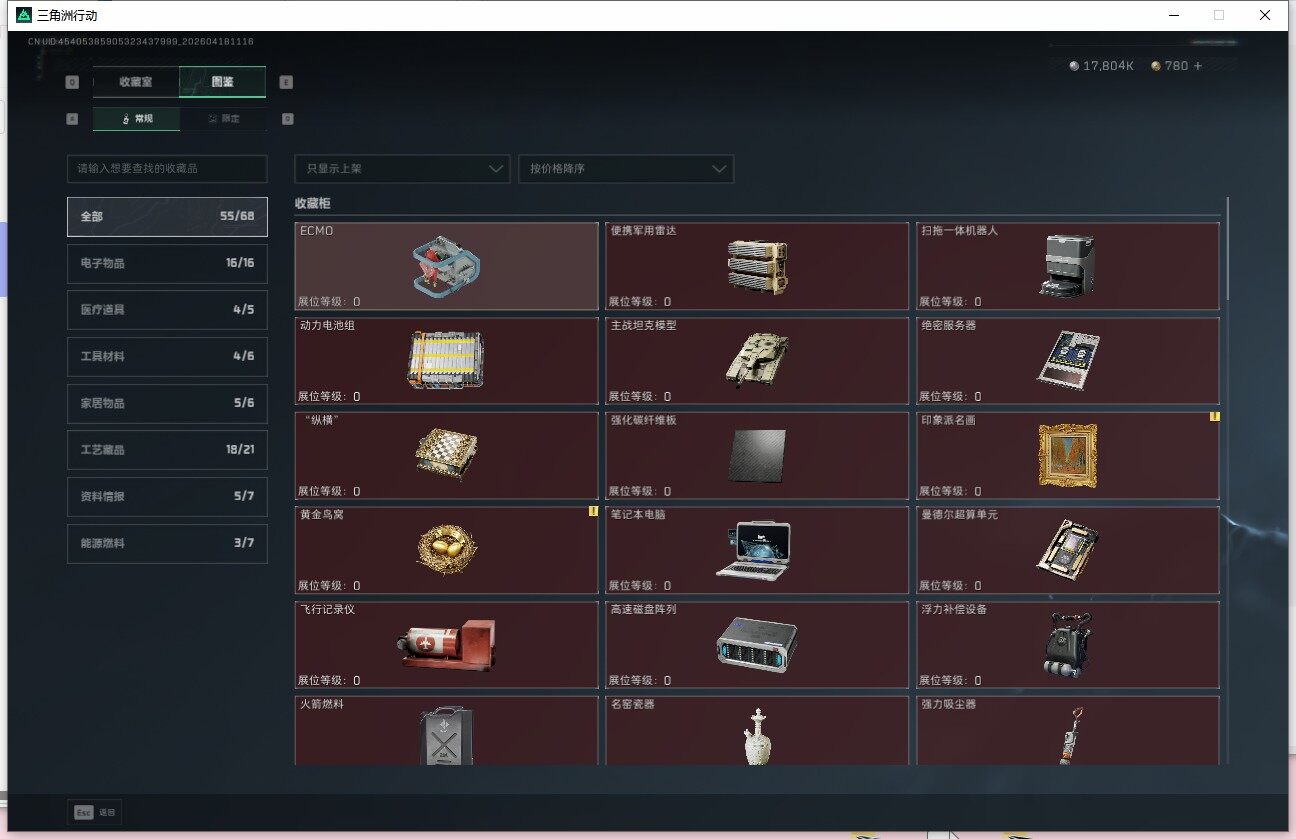Image resolution: width=1296 pixels, height=839 pixels.
Task: Click the yellow alert badge on 印象派名画
Action: point(1215,417)
